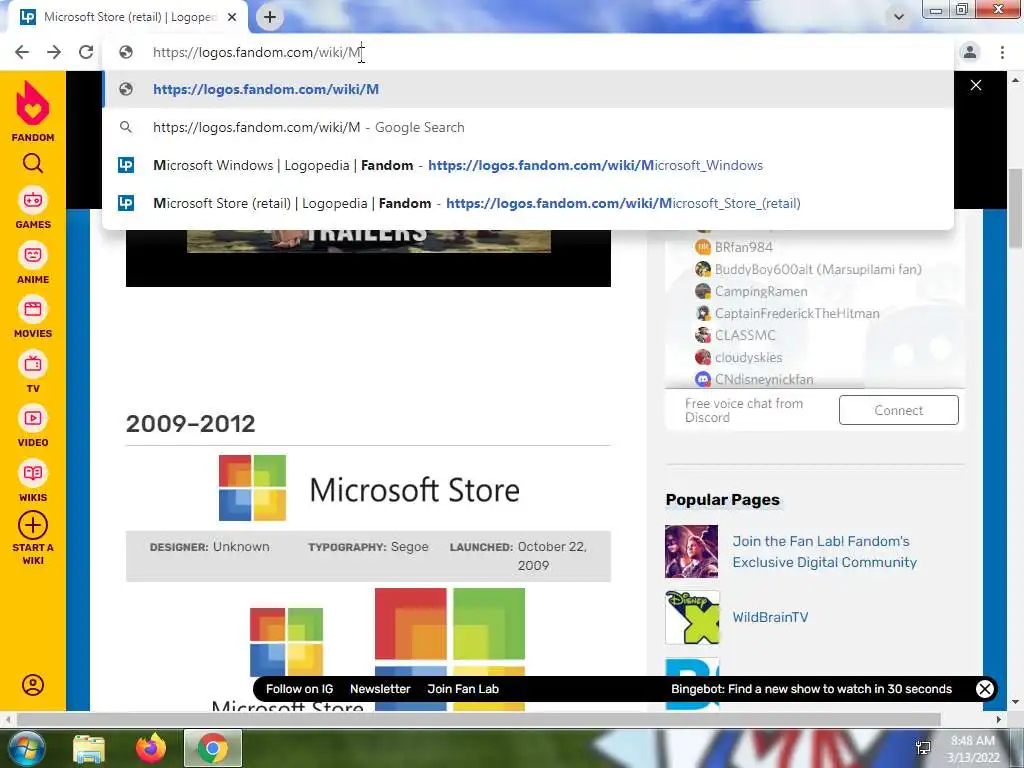
Task: Close the dark banner with X
Action: pos(976,85)
